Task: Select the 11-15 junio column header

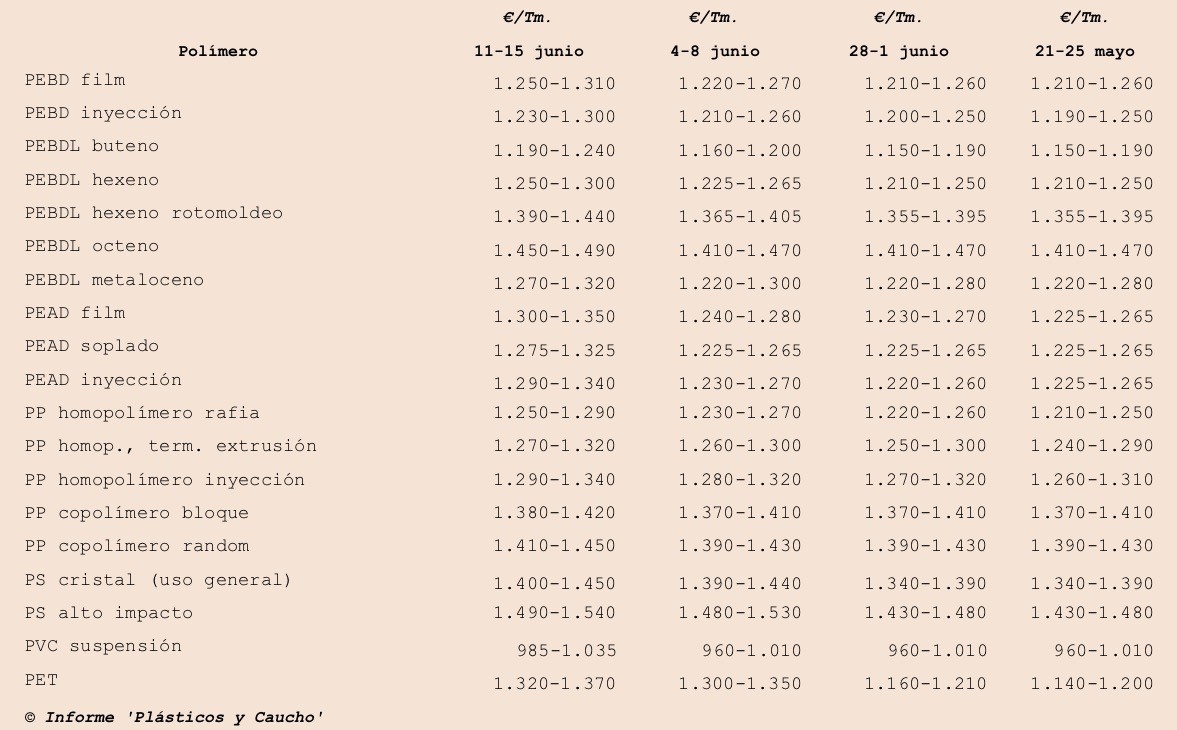Action: point(528,51)
